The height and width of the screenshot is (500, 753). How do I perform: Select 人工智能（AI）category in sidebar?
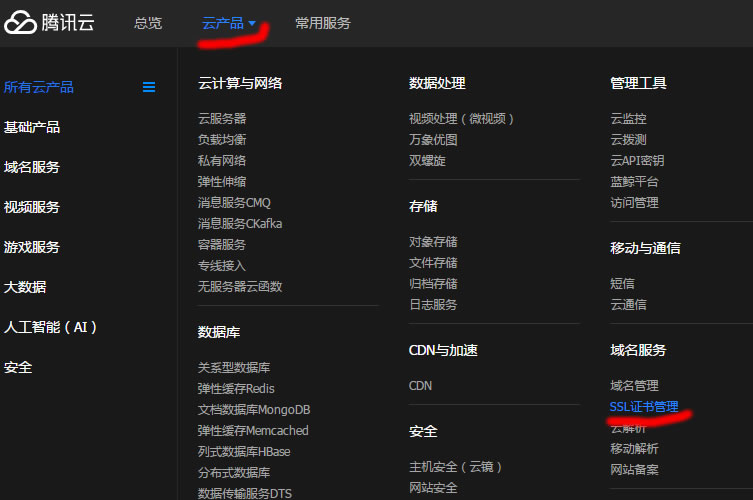[50, 327]
